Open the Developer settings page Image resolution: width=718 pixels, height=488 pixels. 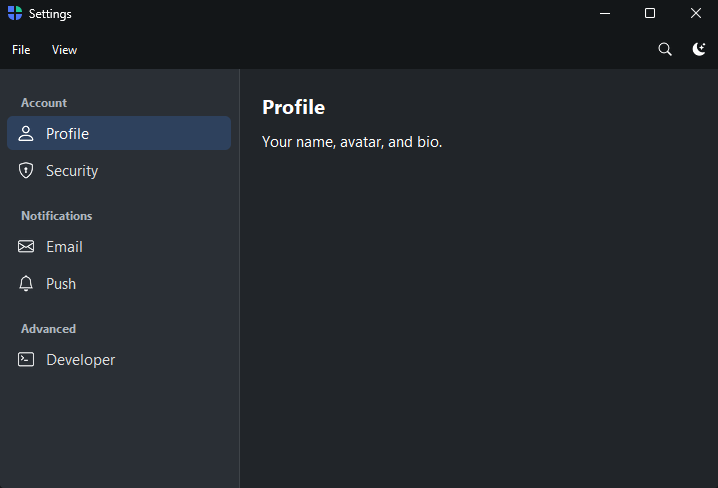pos(119,360)
